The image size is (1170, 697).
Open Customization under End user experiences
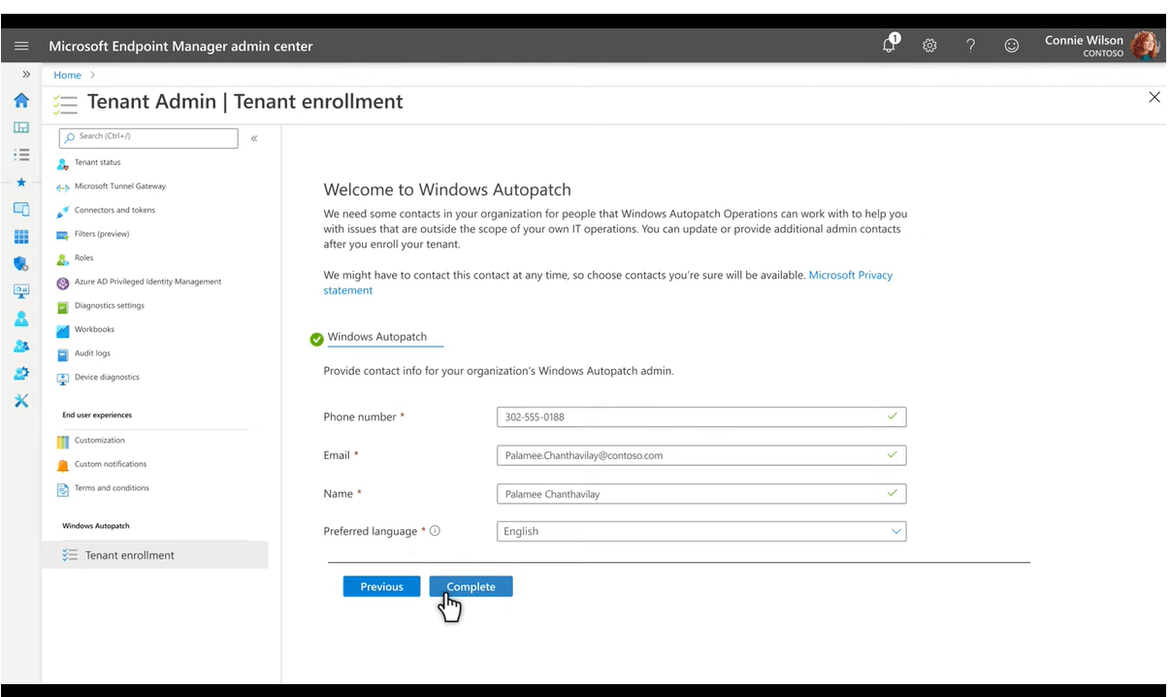[x=99, y=441]
